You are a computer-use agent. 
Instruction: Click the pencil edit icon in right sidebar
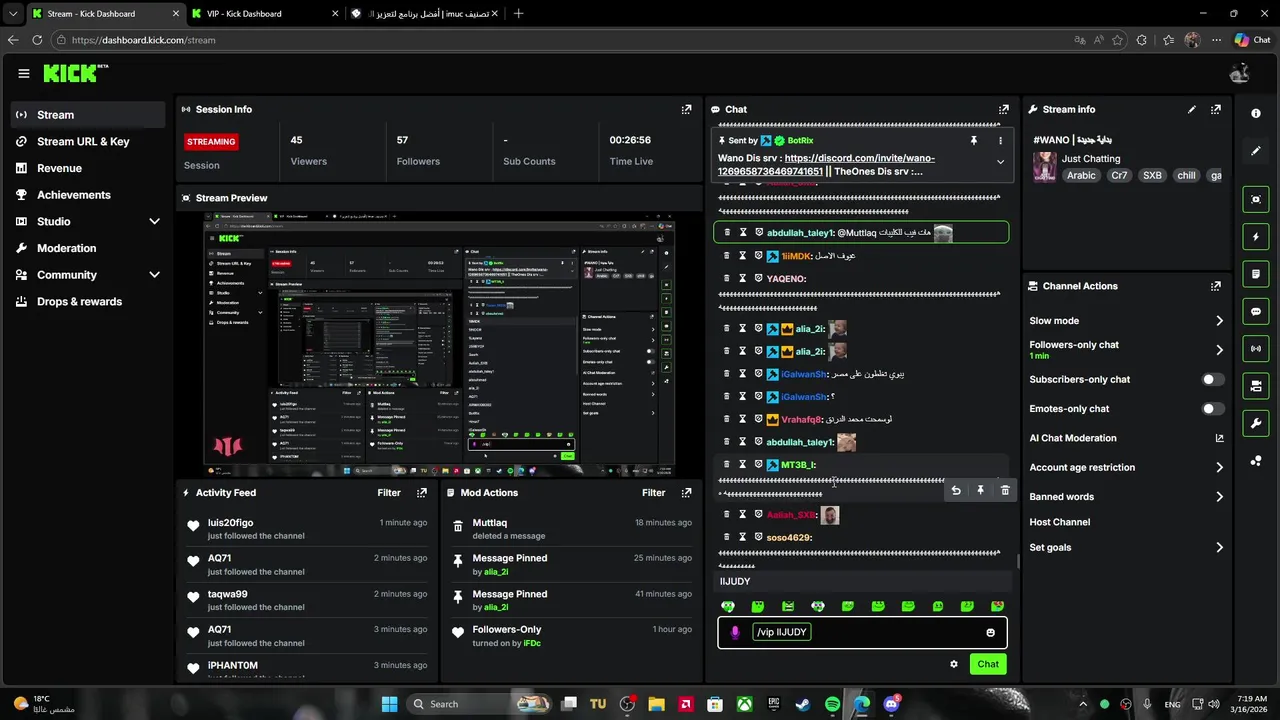click(x=1256, y=151)
